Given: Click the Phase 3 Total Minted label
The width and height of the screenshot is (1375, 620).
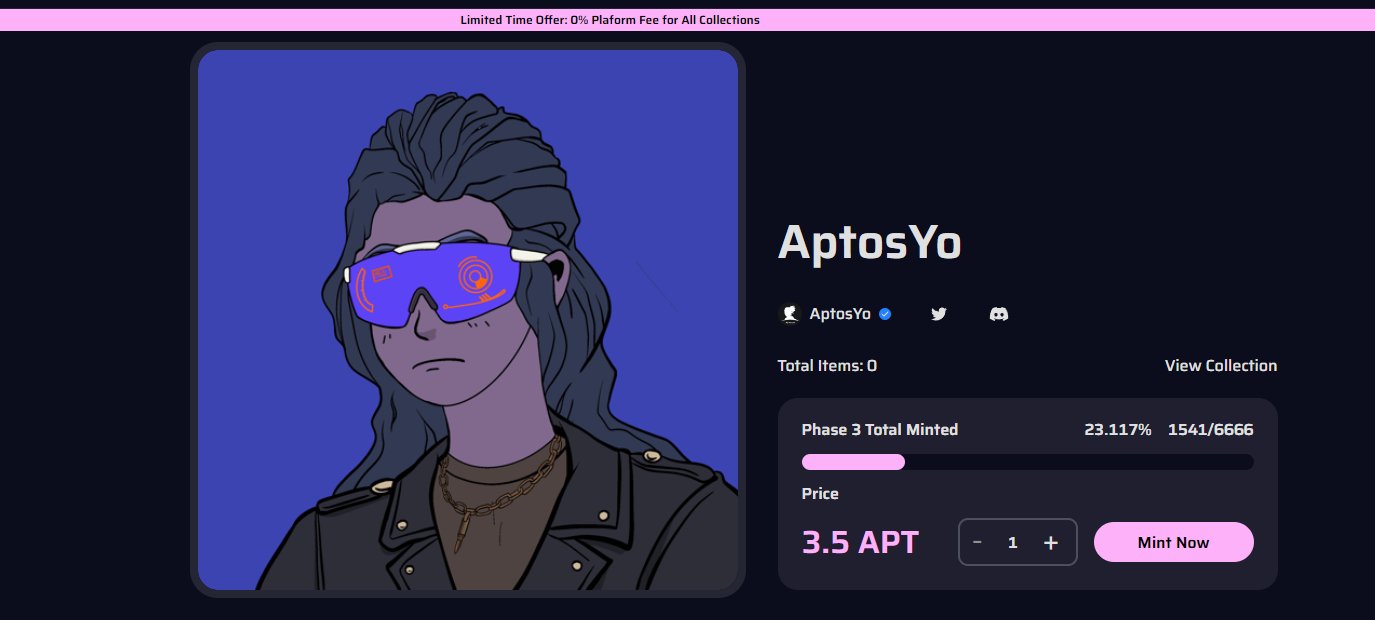Looking at the screenshot, I should [x=880, y=430].
